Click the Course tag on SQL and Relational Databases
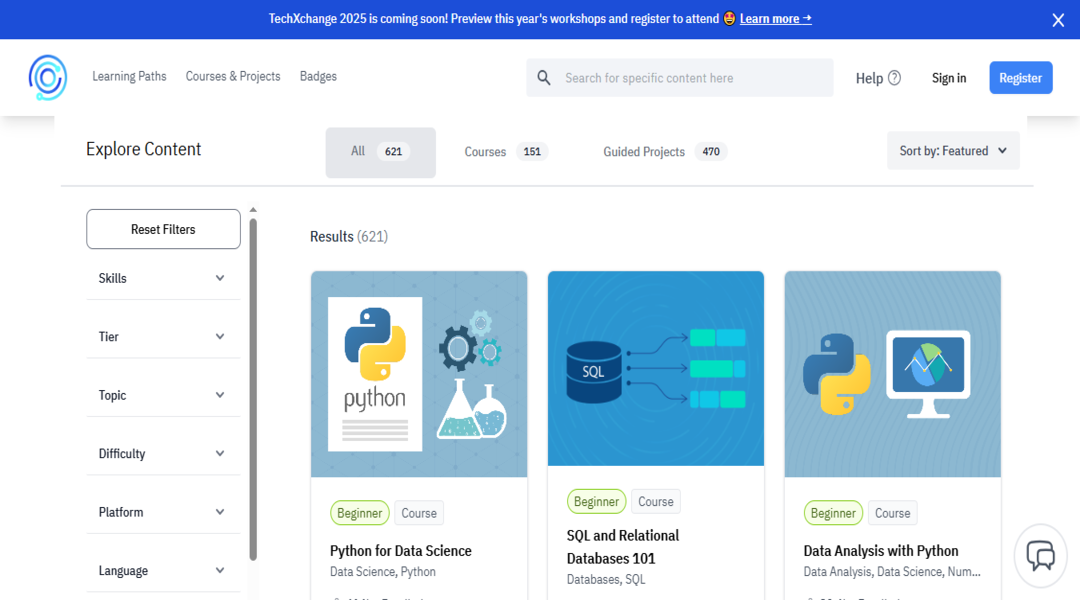This screenshot has height=600, width=1080. (x=656, y=501)
